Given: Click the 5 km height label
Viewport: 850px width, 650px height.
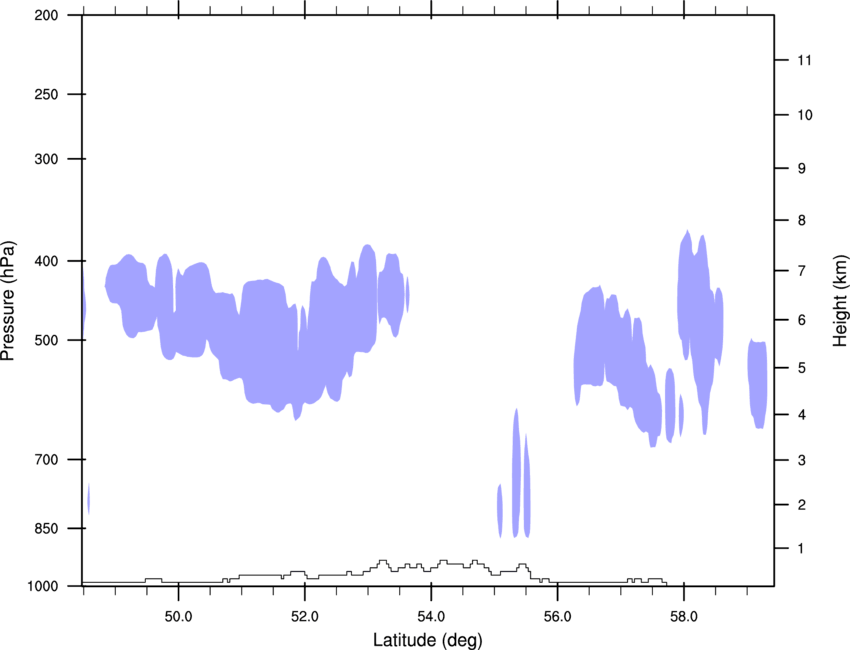Looking at the screenshot, I should click(x=802, y=368).
